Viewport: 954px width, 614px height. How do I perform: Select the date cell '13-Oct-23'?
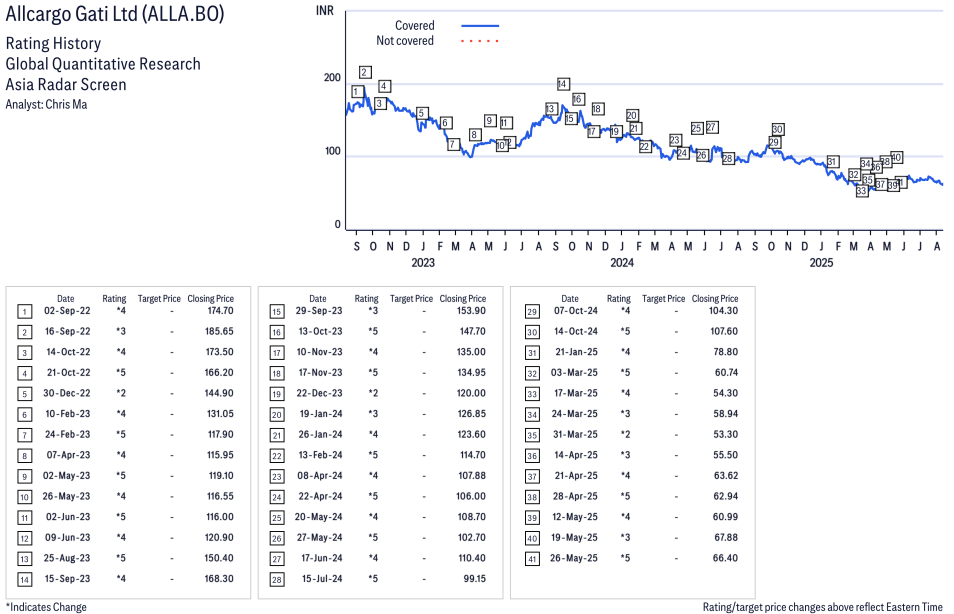click(320, 331)
